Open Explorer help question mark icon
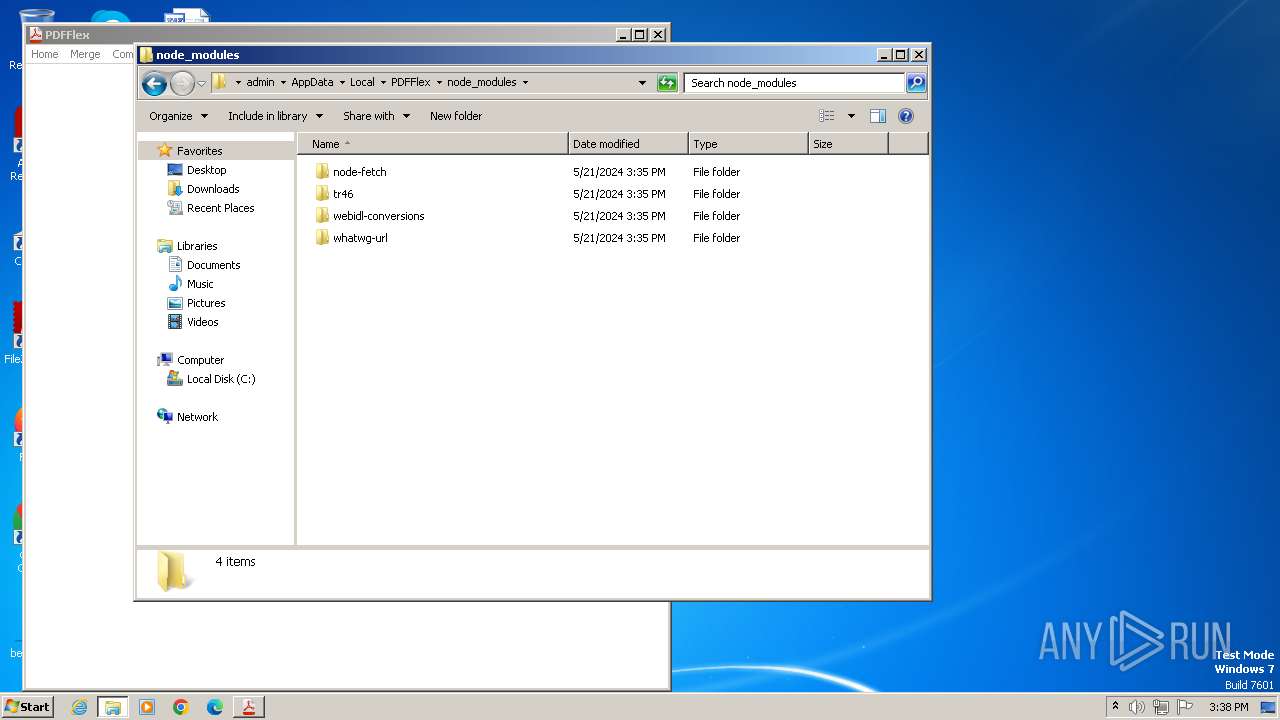The height and width of the screenshot is (720, 1280). click(x=906, y=116)
